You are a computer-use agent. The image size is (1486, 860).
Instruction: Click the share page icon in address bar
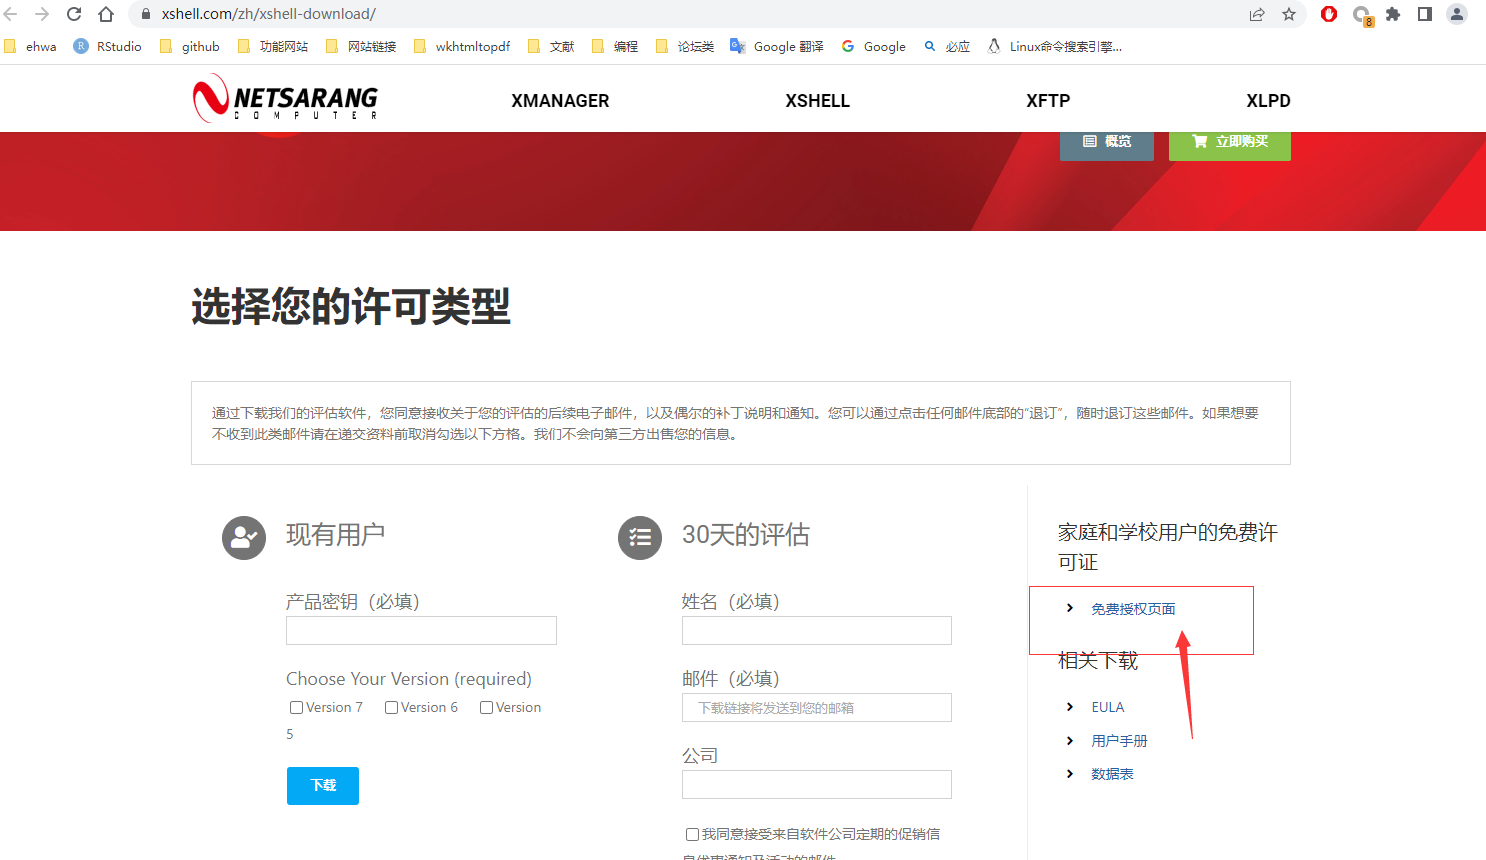1257,14
